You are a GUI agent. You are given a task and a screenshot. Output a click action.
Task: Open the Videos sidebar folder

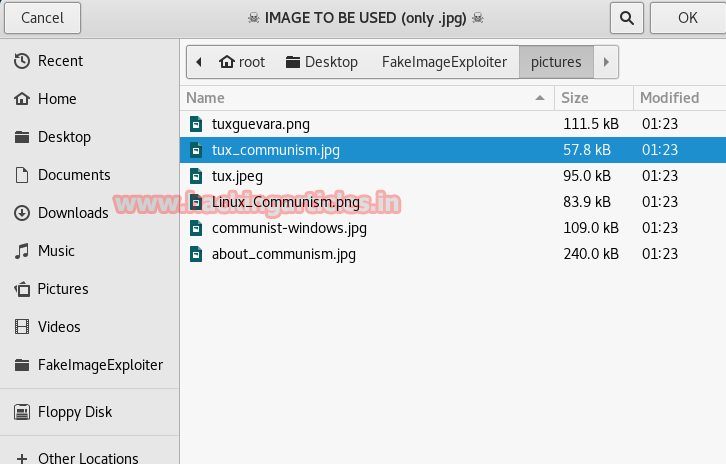click(59, 327)
